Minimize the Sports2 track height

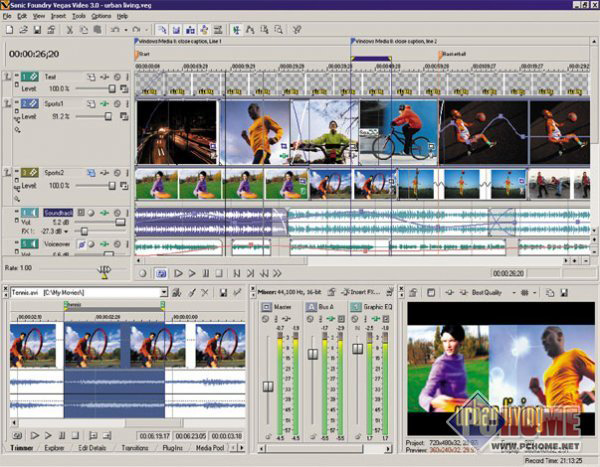(16, 172)
